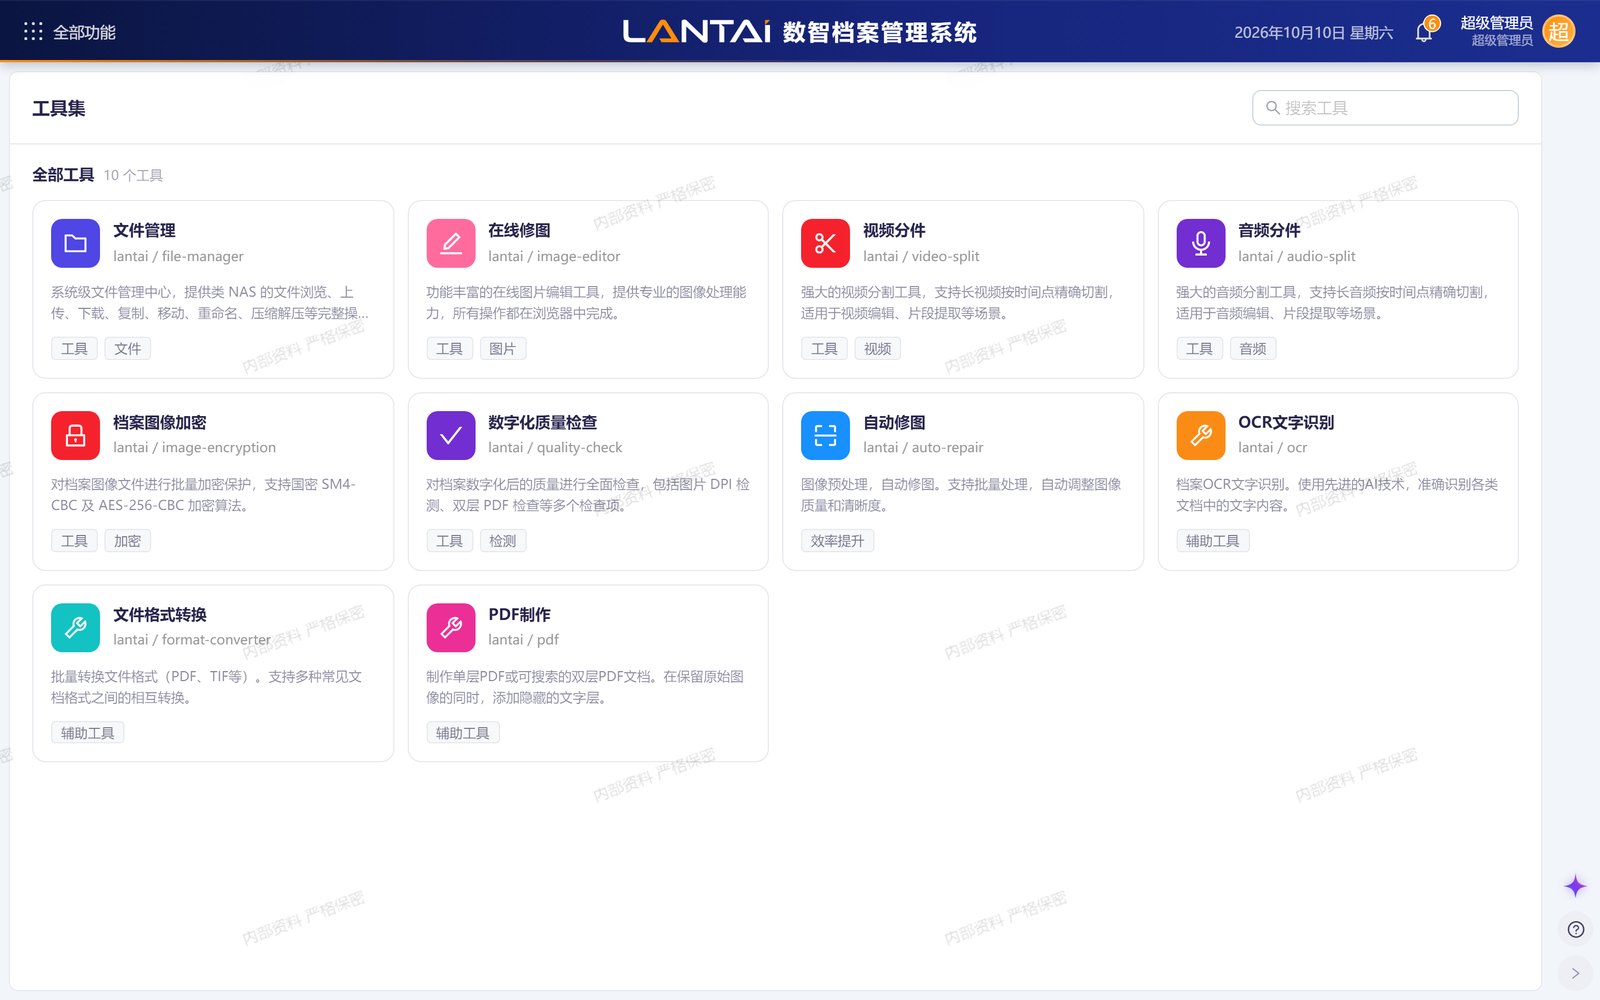Open the 在线修图 tool title
The image size is (1600, 1000).
tap(519, 230)
